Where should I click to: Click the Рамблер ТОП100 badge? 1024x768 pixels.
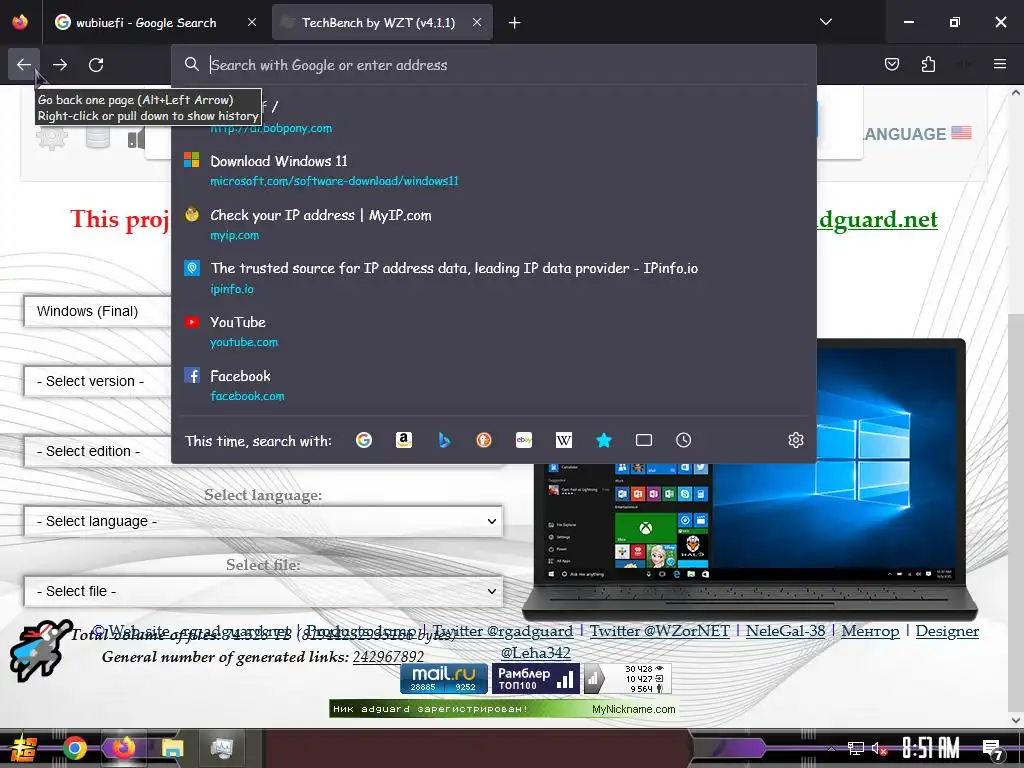point(535,679)
